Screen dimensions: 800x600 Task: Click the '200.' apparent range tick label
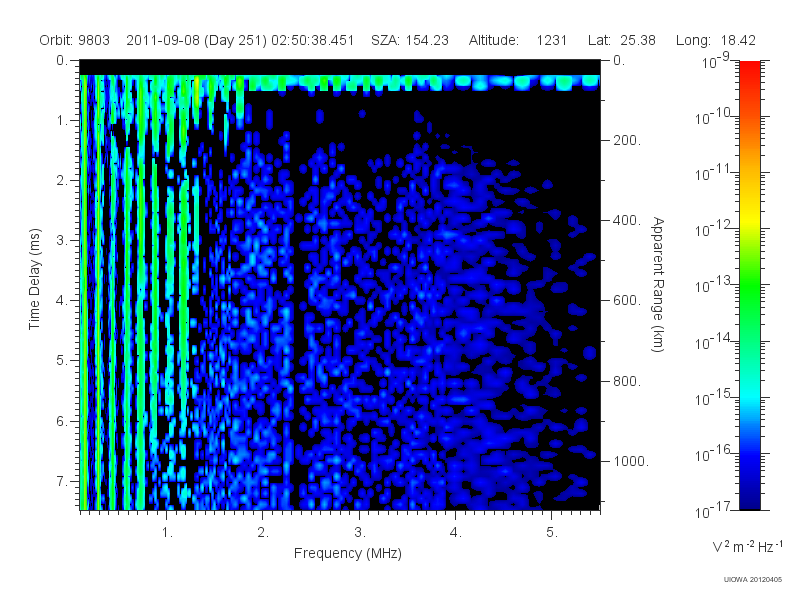pos(627,140)
